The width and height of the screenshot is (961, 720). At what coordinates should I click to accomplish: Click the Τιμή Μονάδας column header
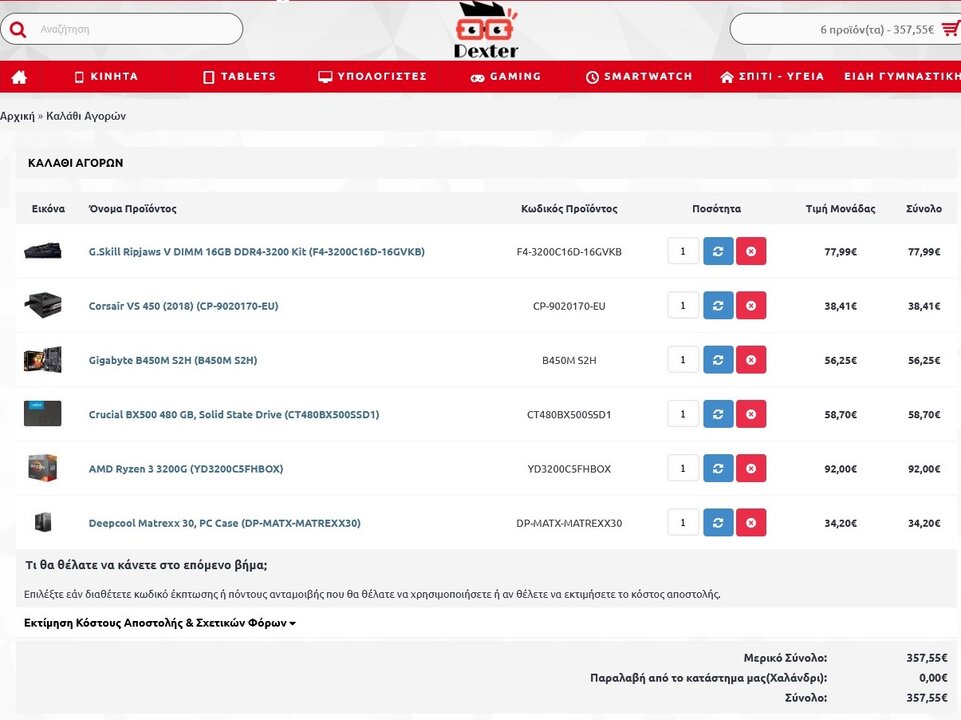tap(840, 208)
